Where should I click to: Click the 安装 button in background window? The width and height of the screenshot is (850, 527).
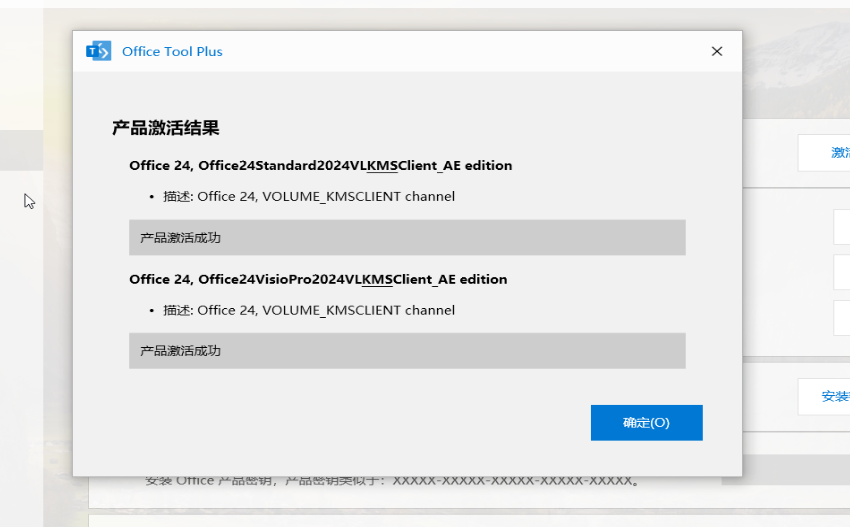pos(824,396)
